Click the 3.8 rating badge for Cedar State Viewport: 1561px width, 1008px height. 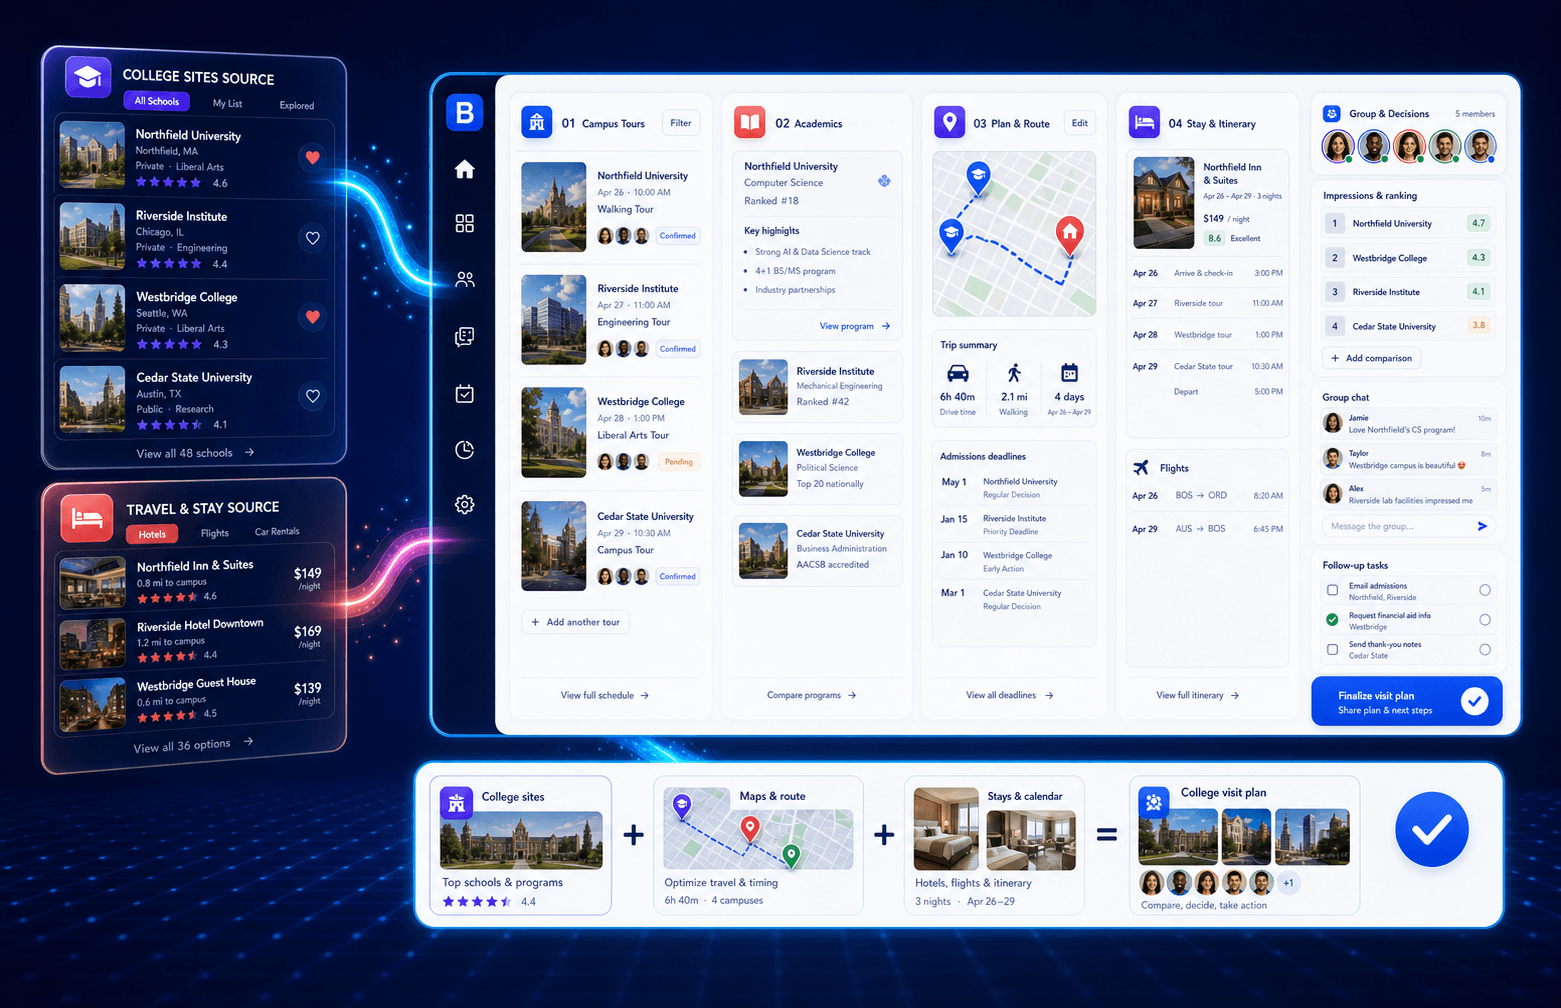tap(1478, 325)
